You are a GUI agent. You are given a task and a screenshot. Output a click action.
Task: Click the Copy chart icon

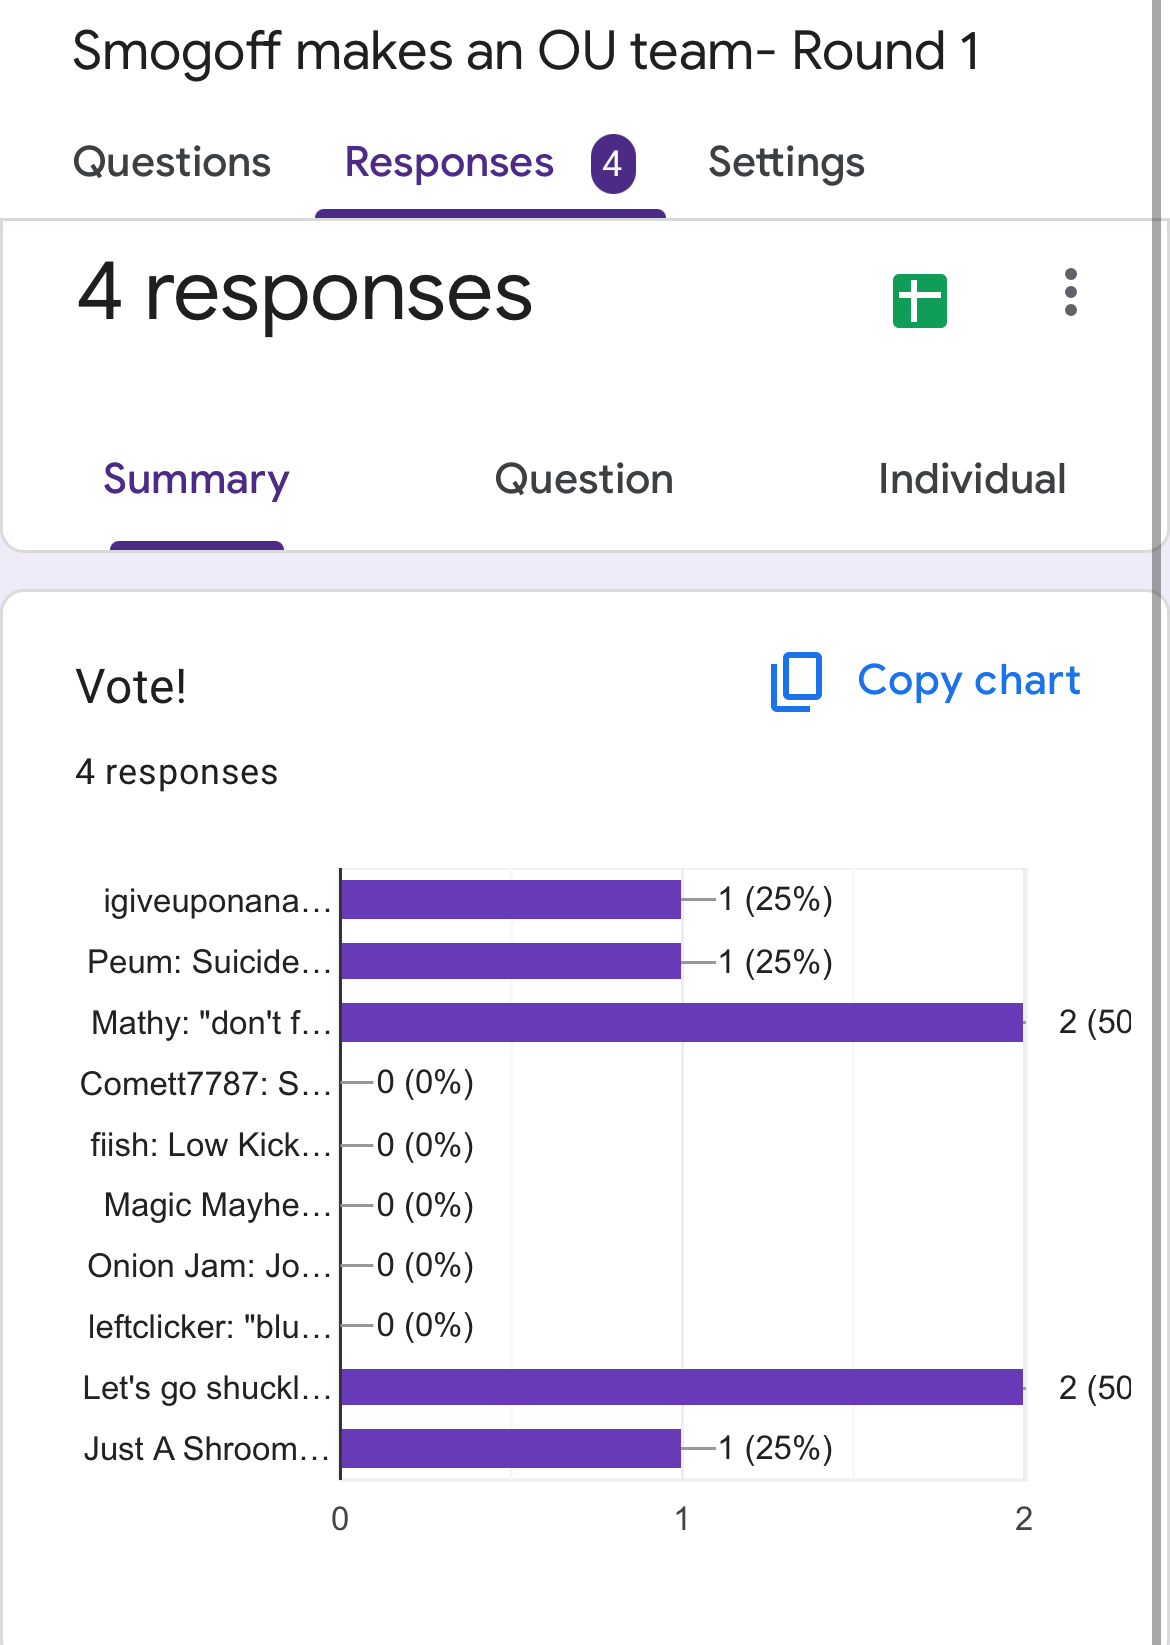[796, 682]
